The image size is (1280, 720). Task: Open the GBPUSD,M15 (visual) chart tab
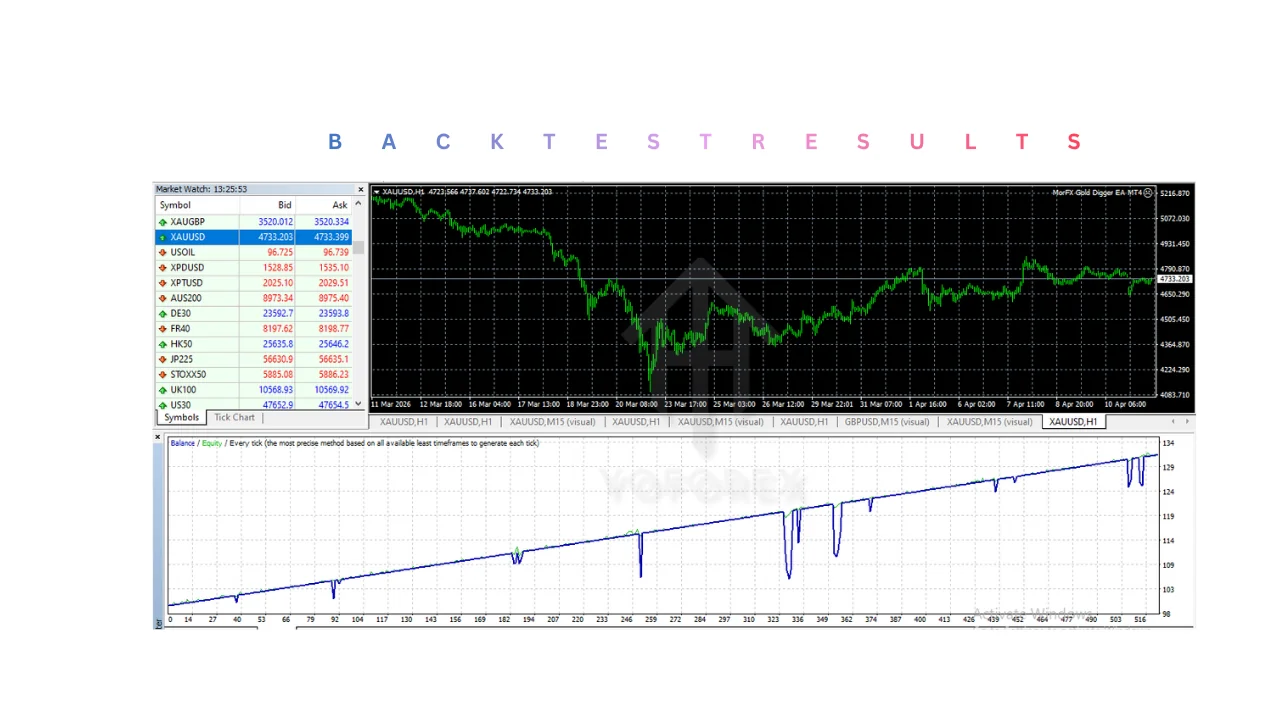887,422
